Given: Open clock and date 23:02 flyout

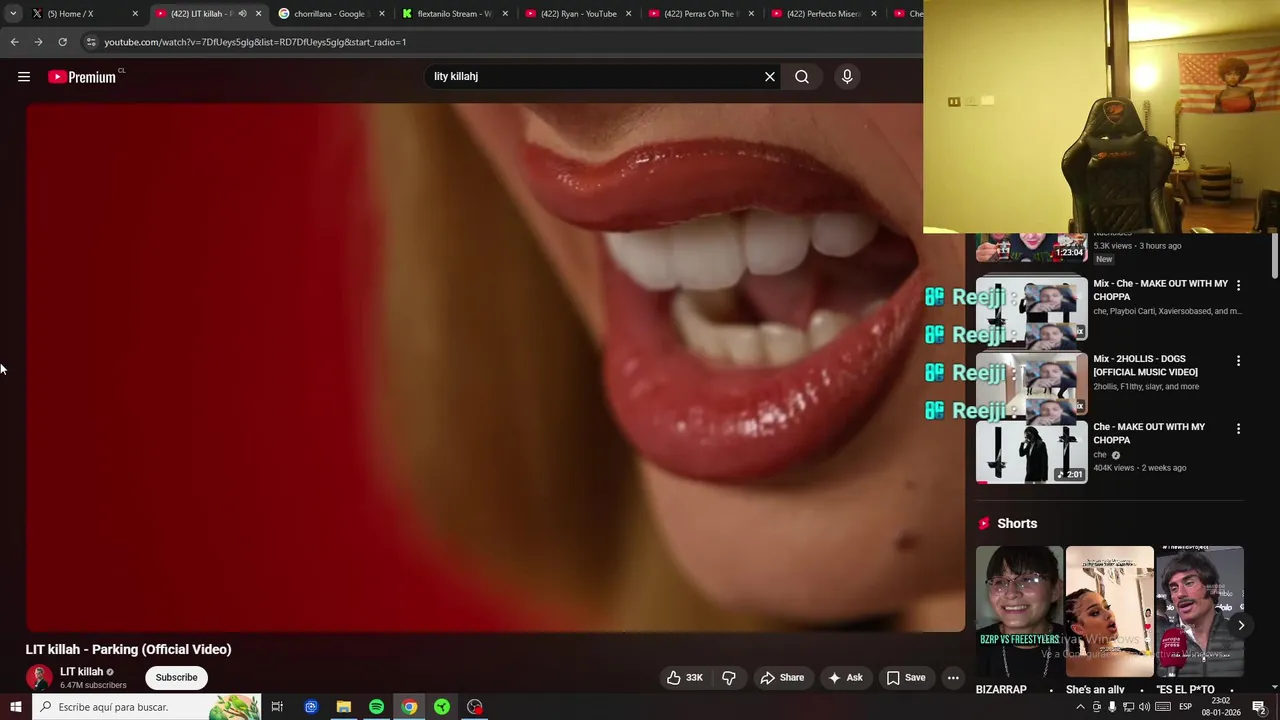Looking at the screenshot, I should click(x=1221, y=707).
